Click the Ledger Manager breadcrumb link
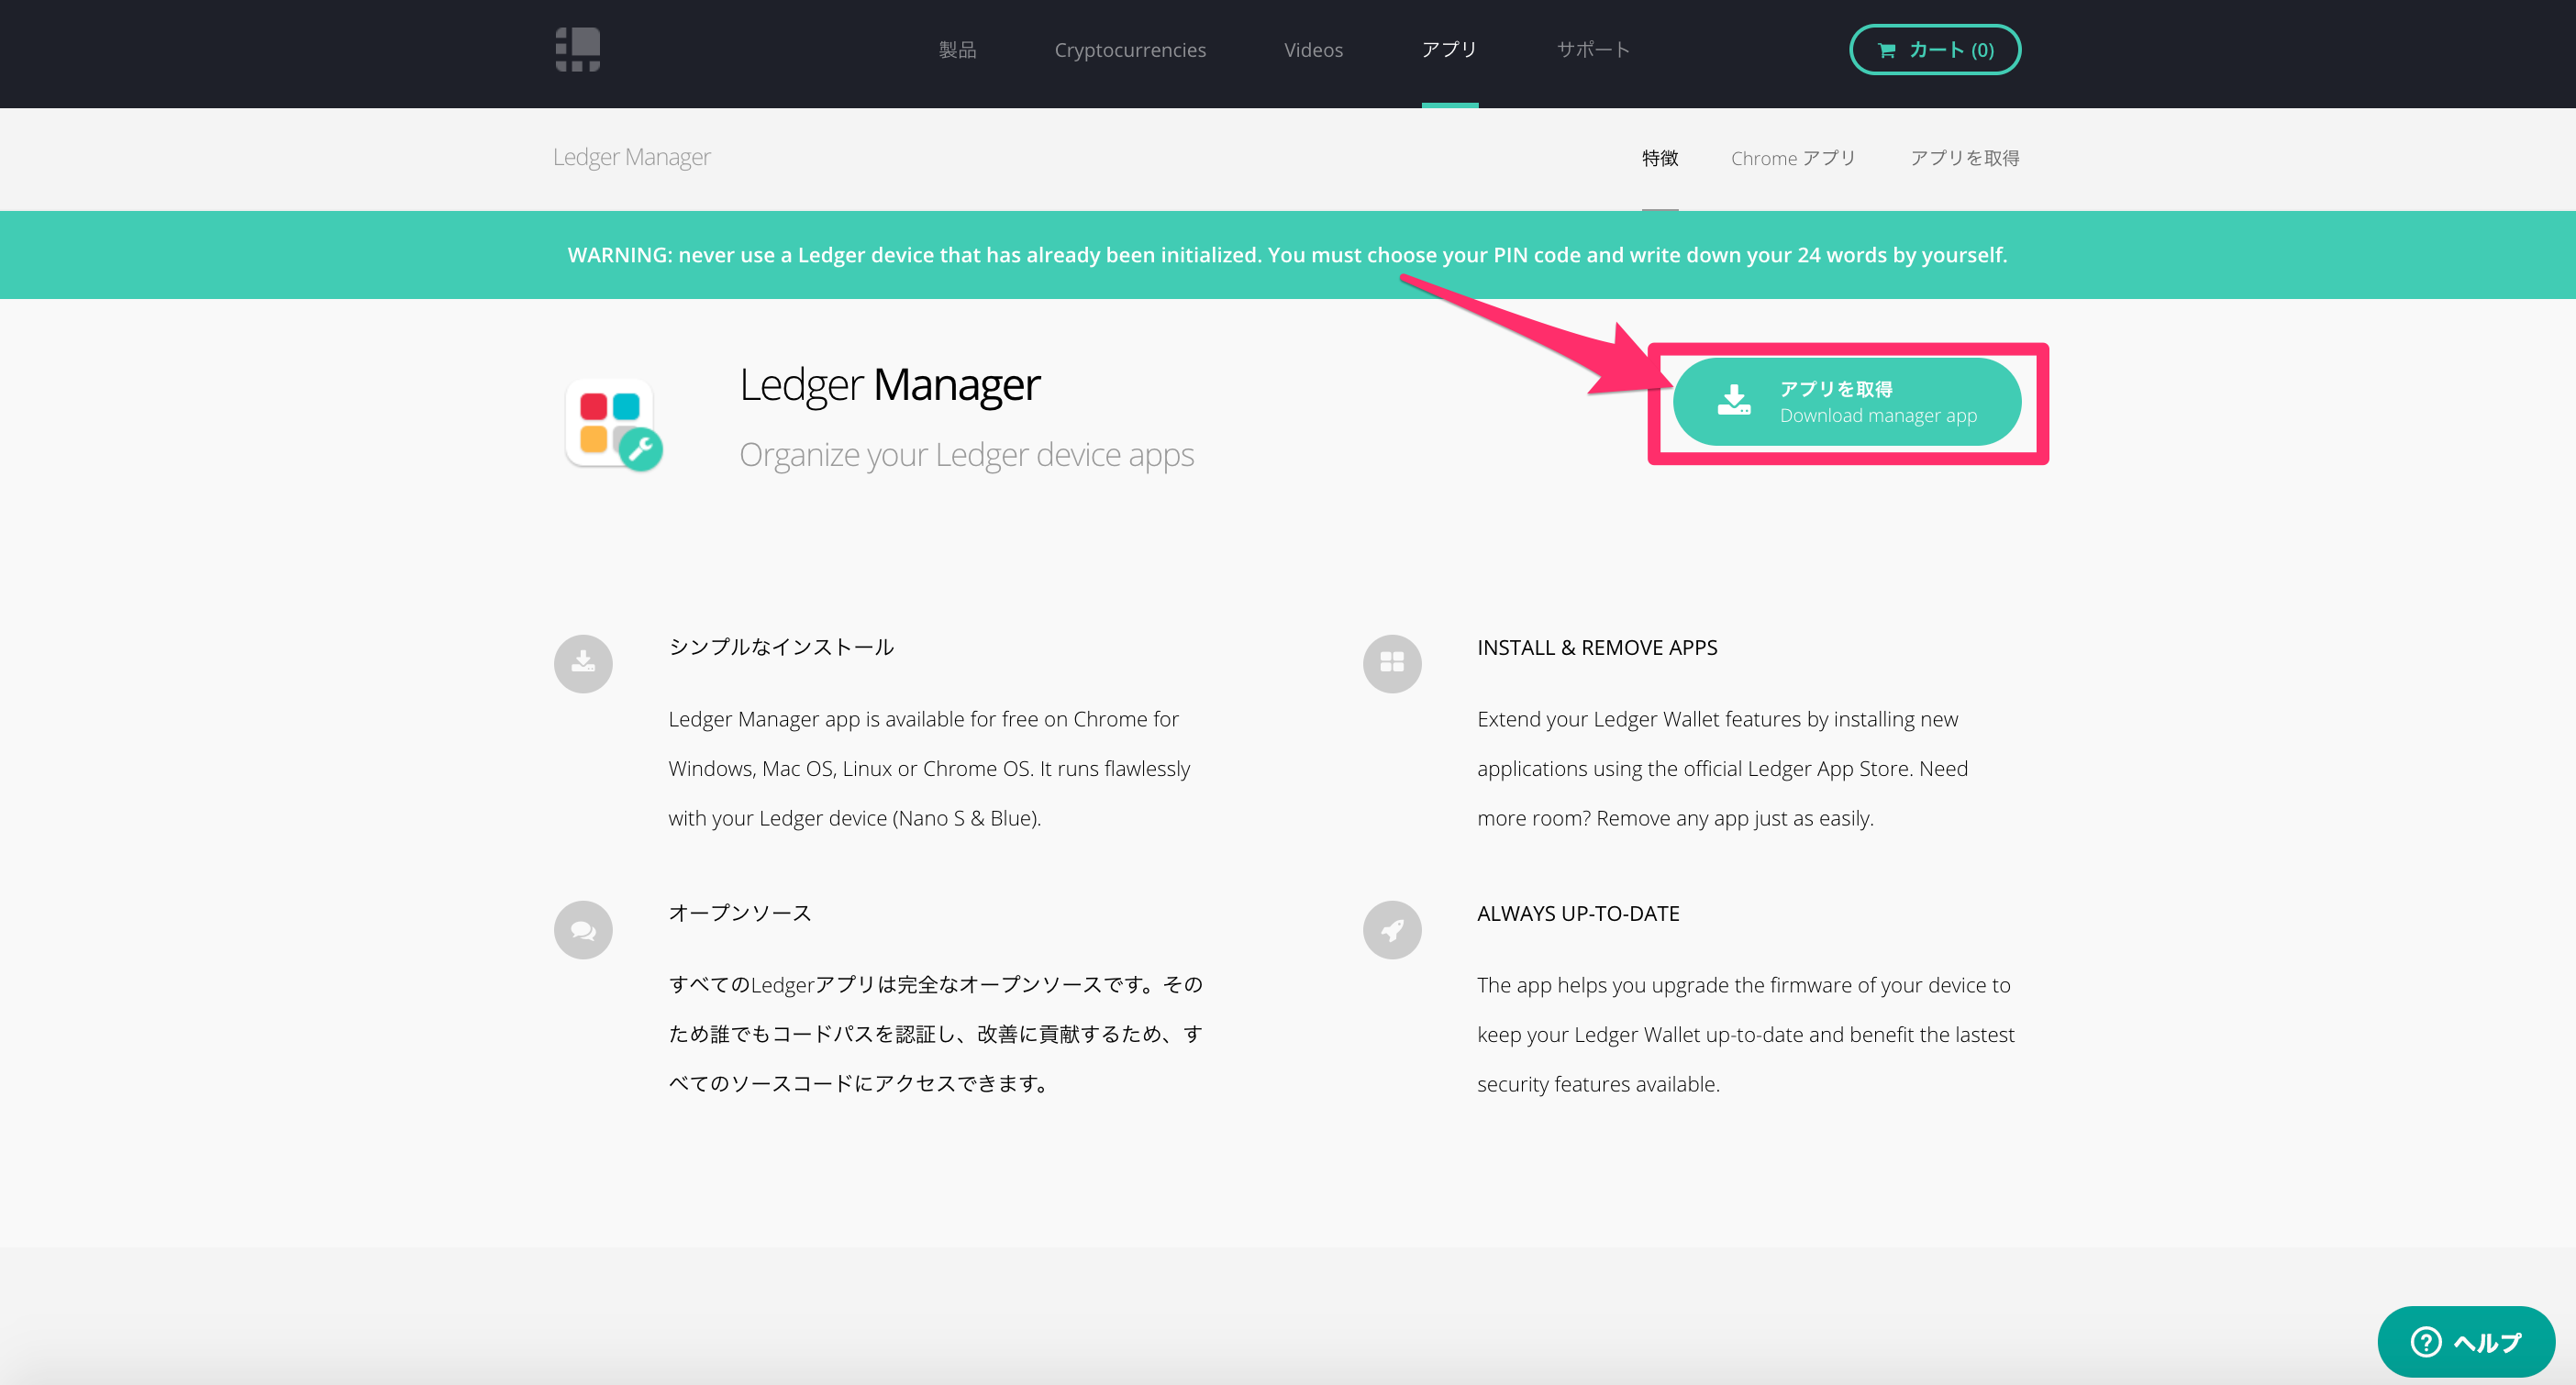The image size is (2576, 1385). [x=631, y=157]
